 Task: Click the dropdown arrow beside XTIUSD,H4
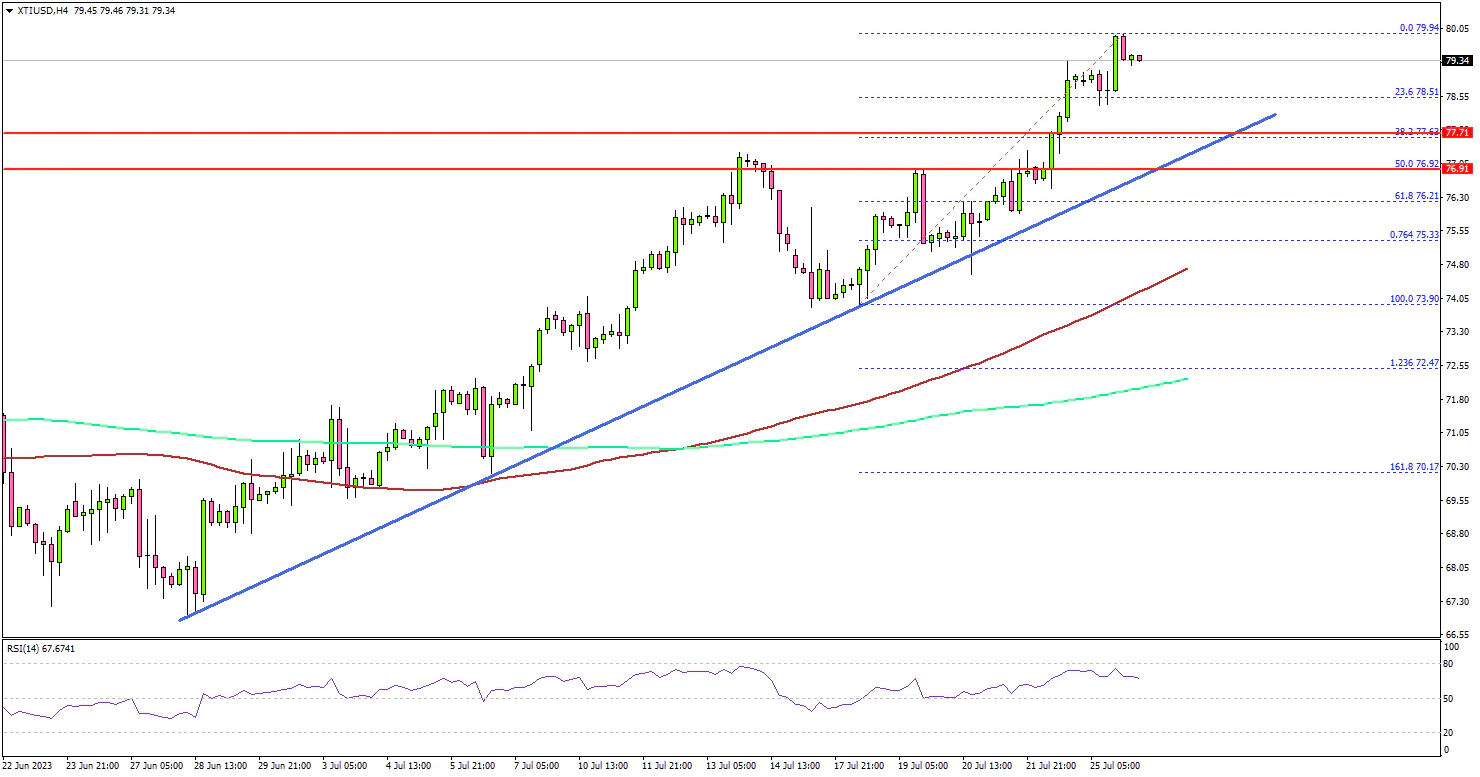pos(8,10)
